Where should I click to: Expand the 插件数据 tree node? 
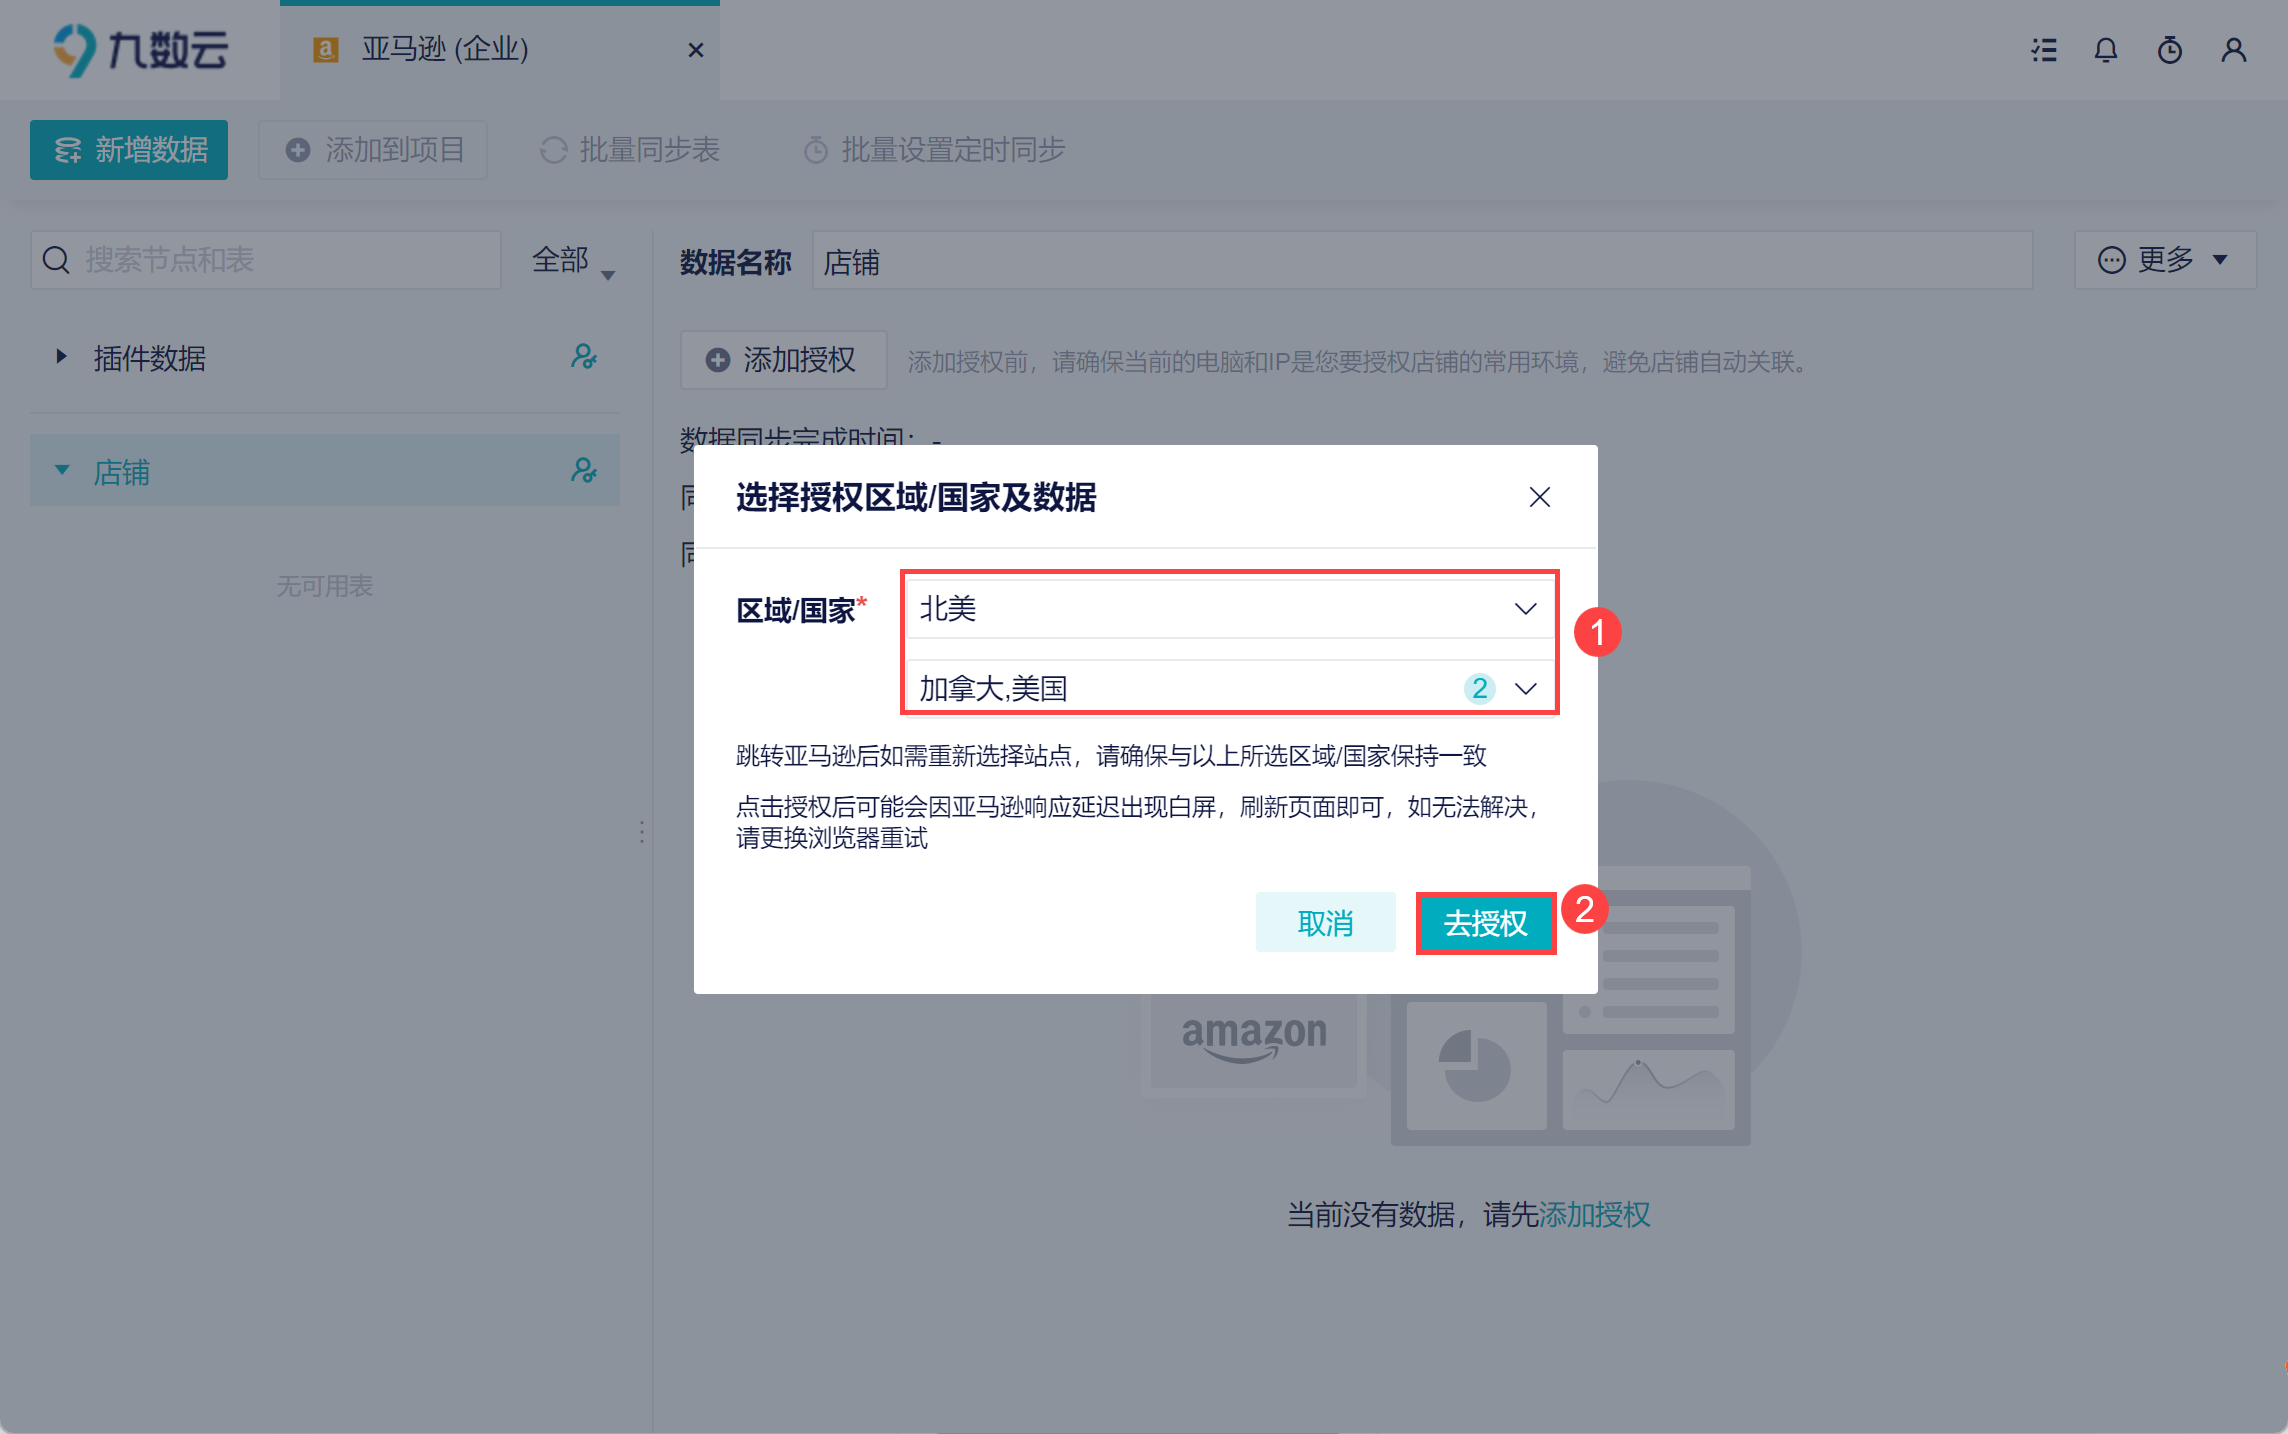(x=62, y=357)
